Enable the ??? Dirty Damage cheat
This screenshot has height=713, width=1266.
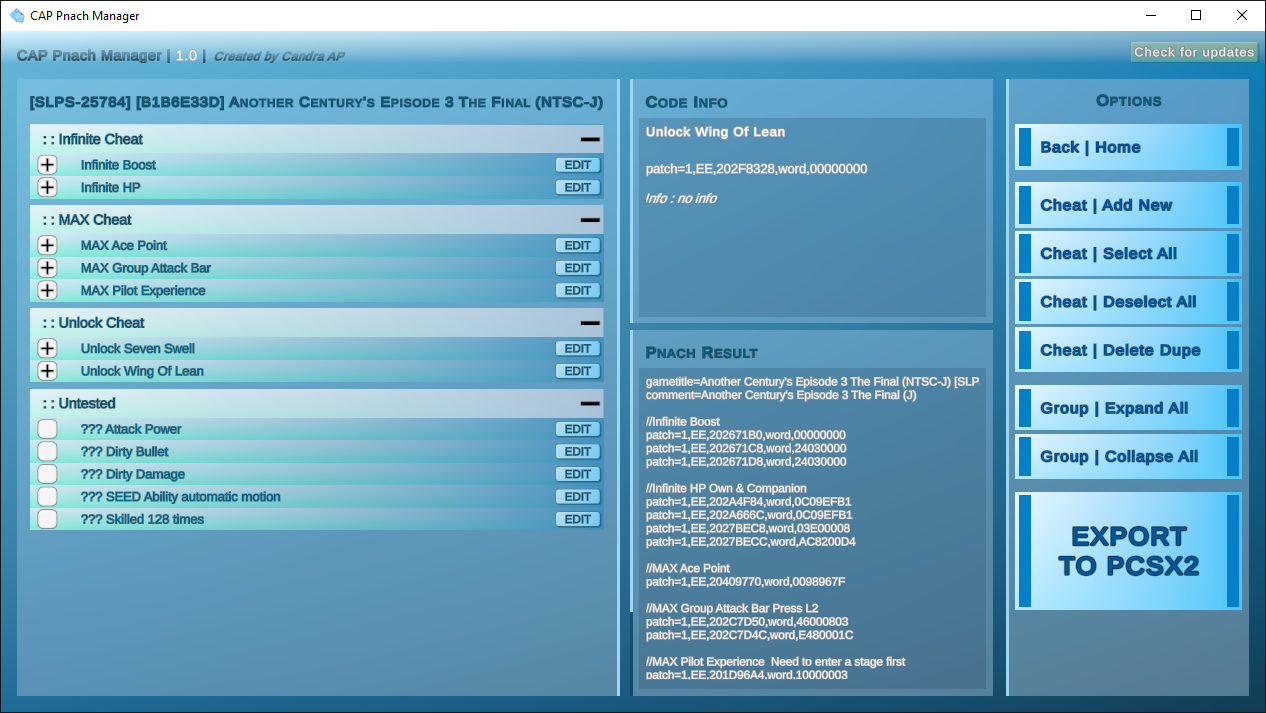47,474
